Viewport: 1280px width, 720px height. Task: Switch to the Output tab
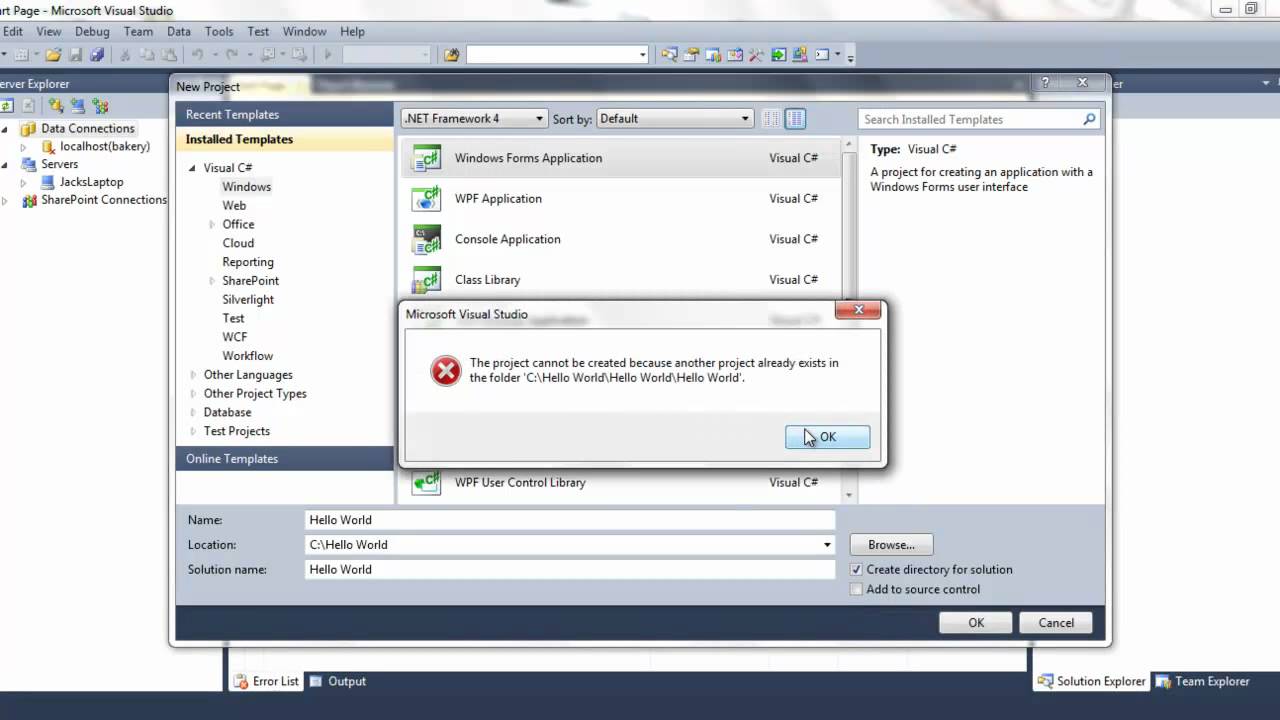(x=338, y=681)
